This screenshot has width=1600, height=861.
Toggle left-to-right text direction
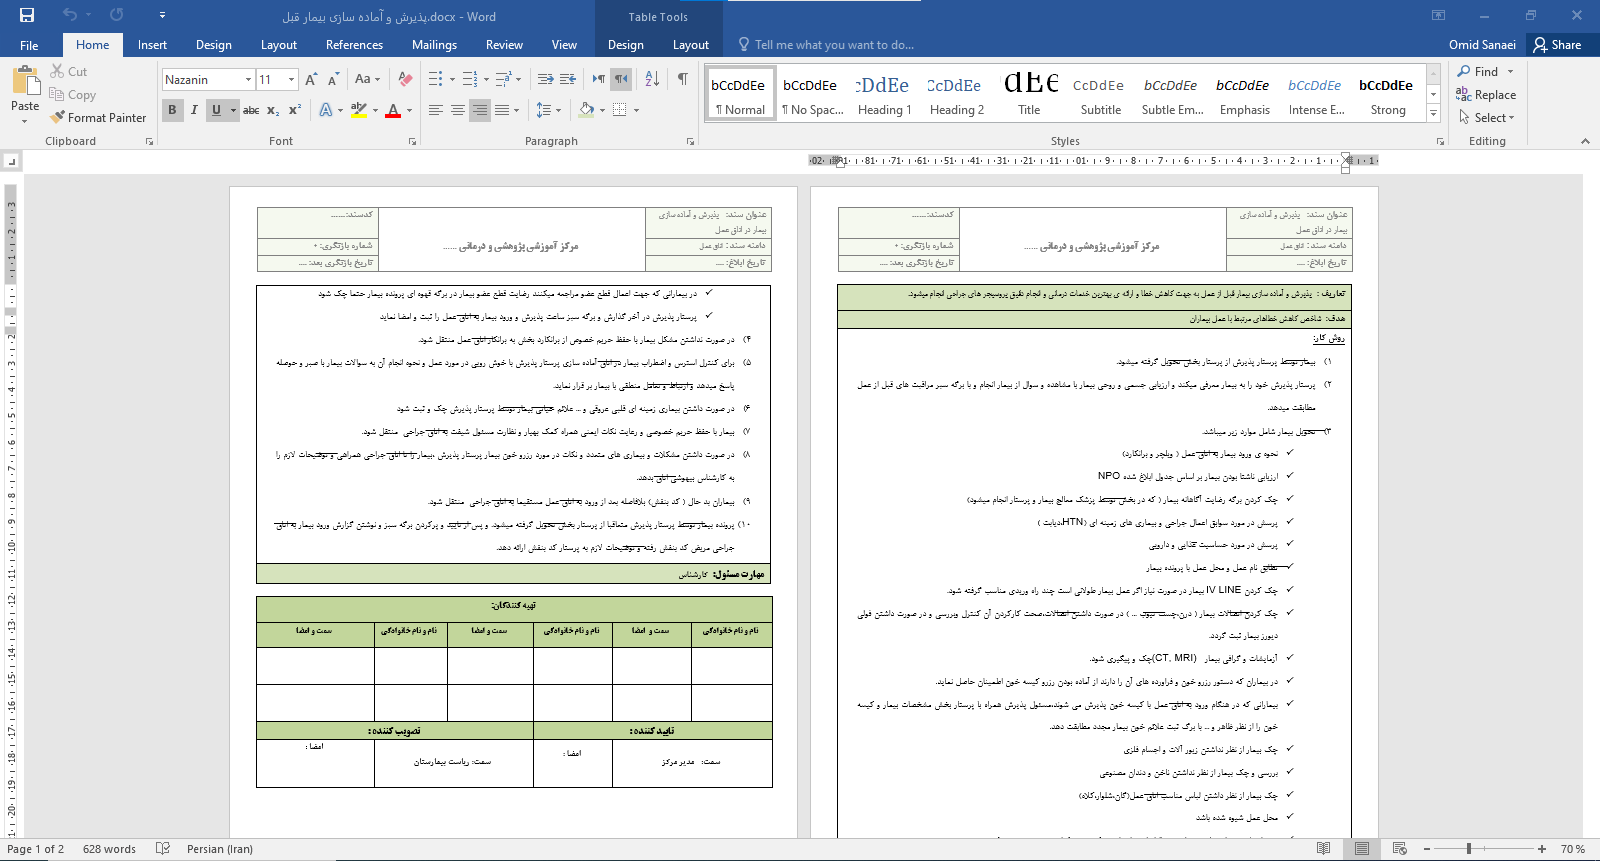click(x=599, y=79)
